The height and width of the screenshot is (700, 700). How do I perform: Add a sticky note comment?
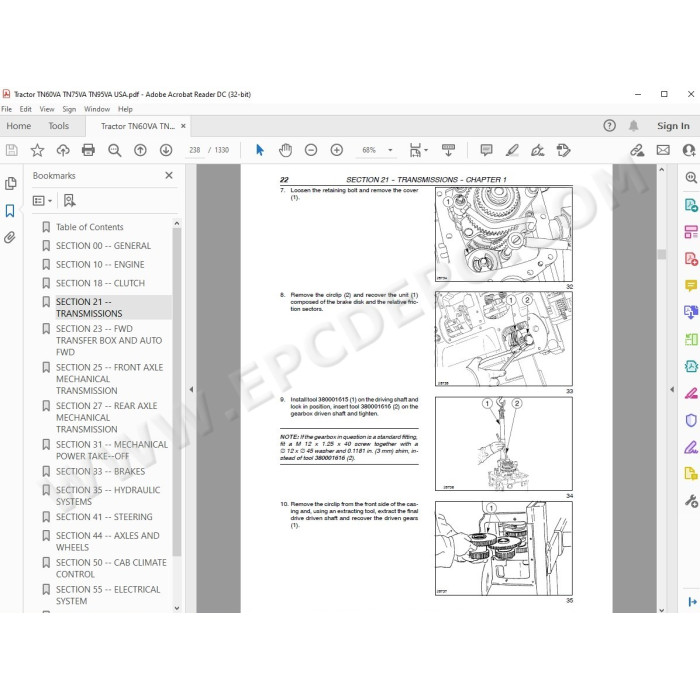[486, 150]
